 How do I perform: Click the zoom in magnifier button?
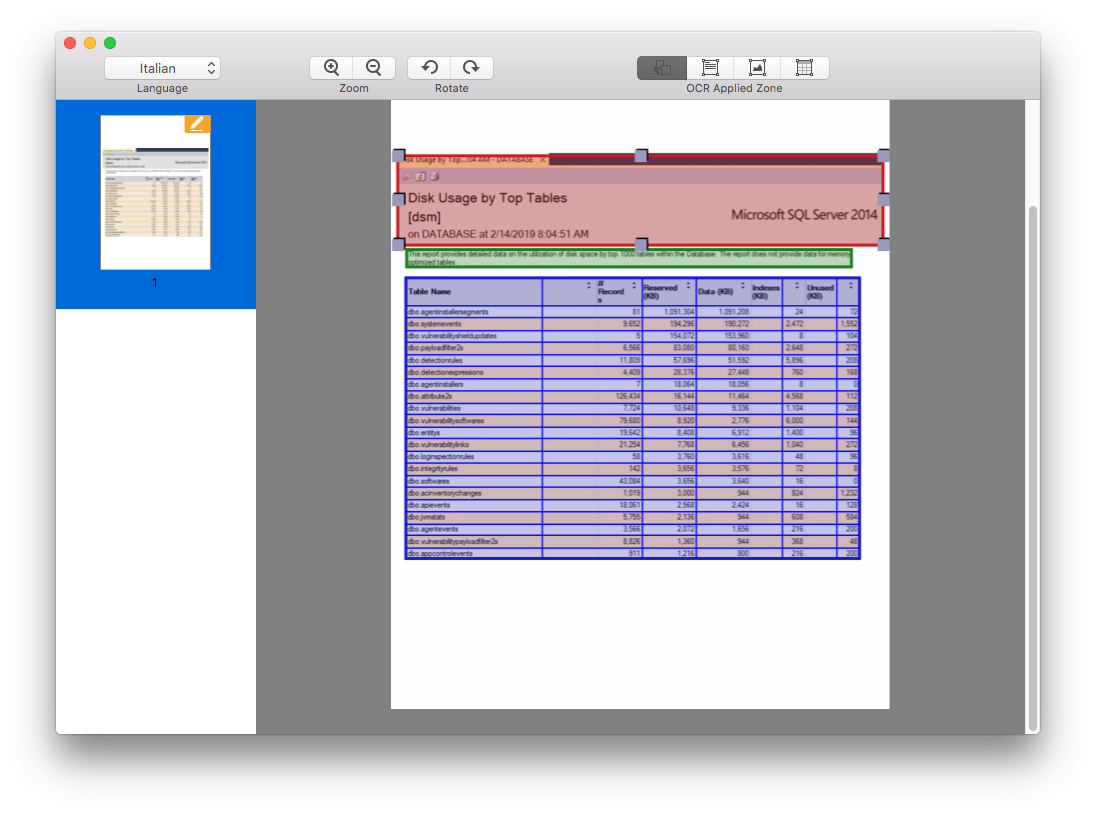331,68
